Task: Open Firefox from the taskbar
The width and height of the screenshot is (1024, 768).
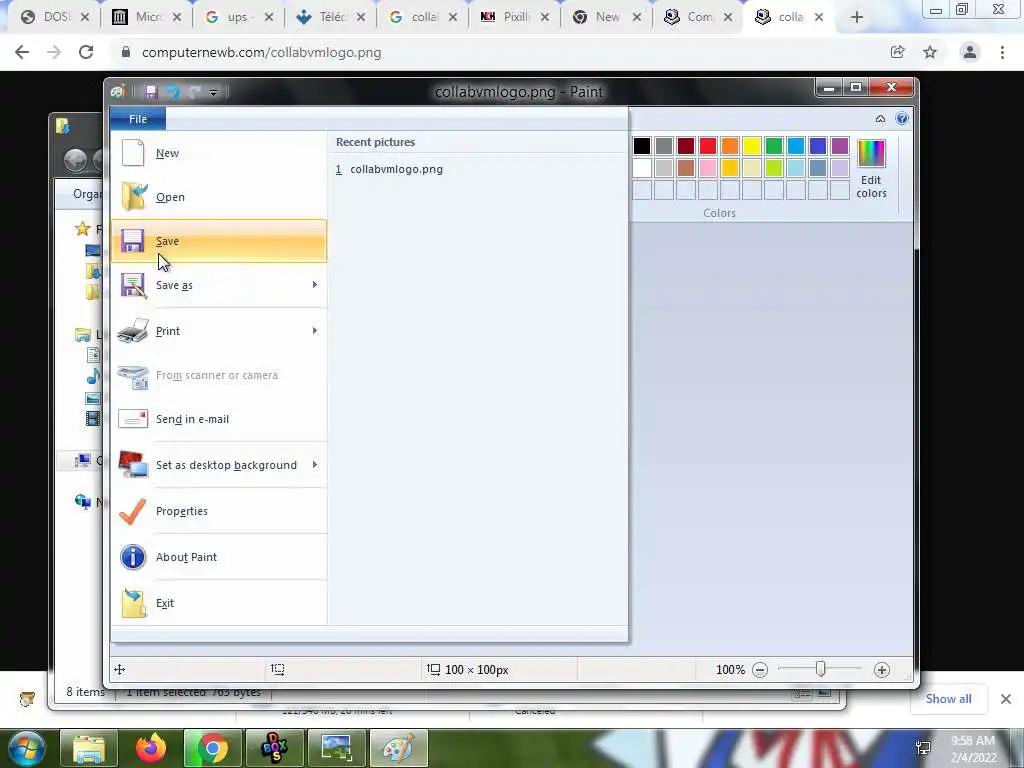Action: point(150,748)
